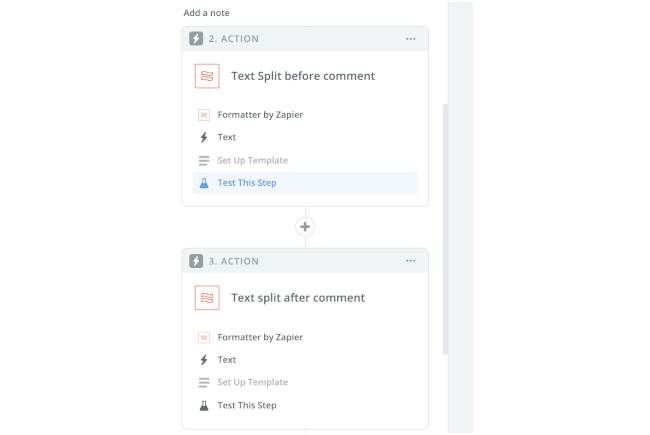Click the flask icon in step 3
This screenshot has width=650, height=435.
[204, 405]
